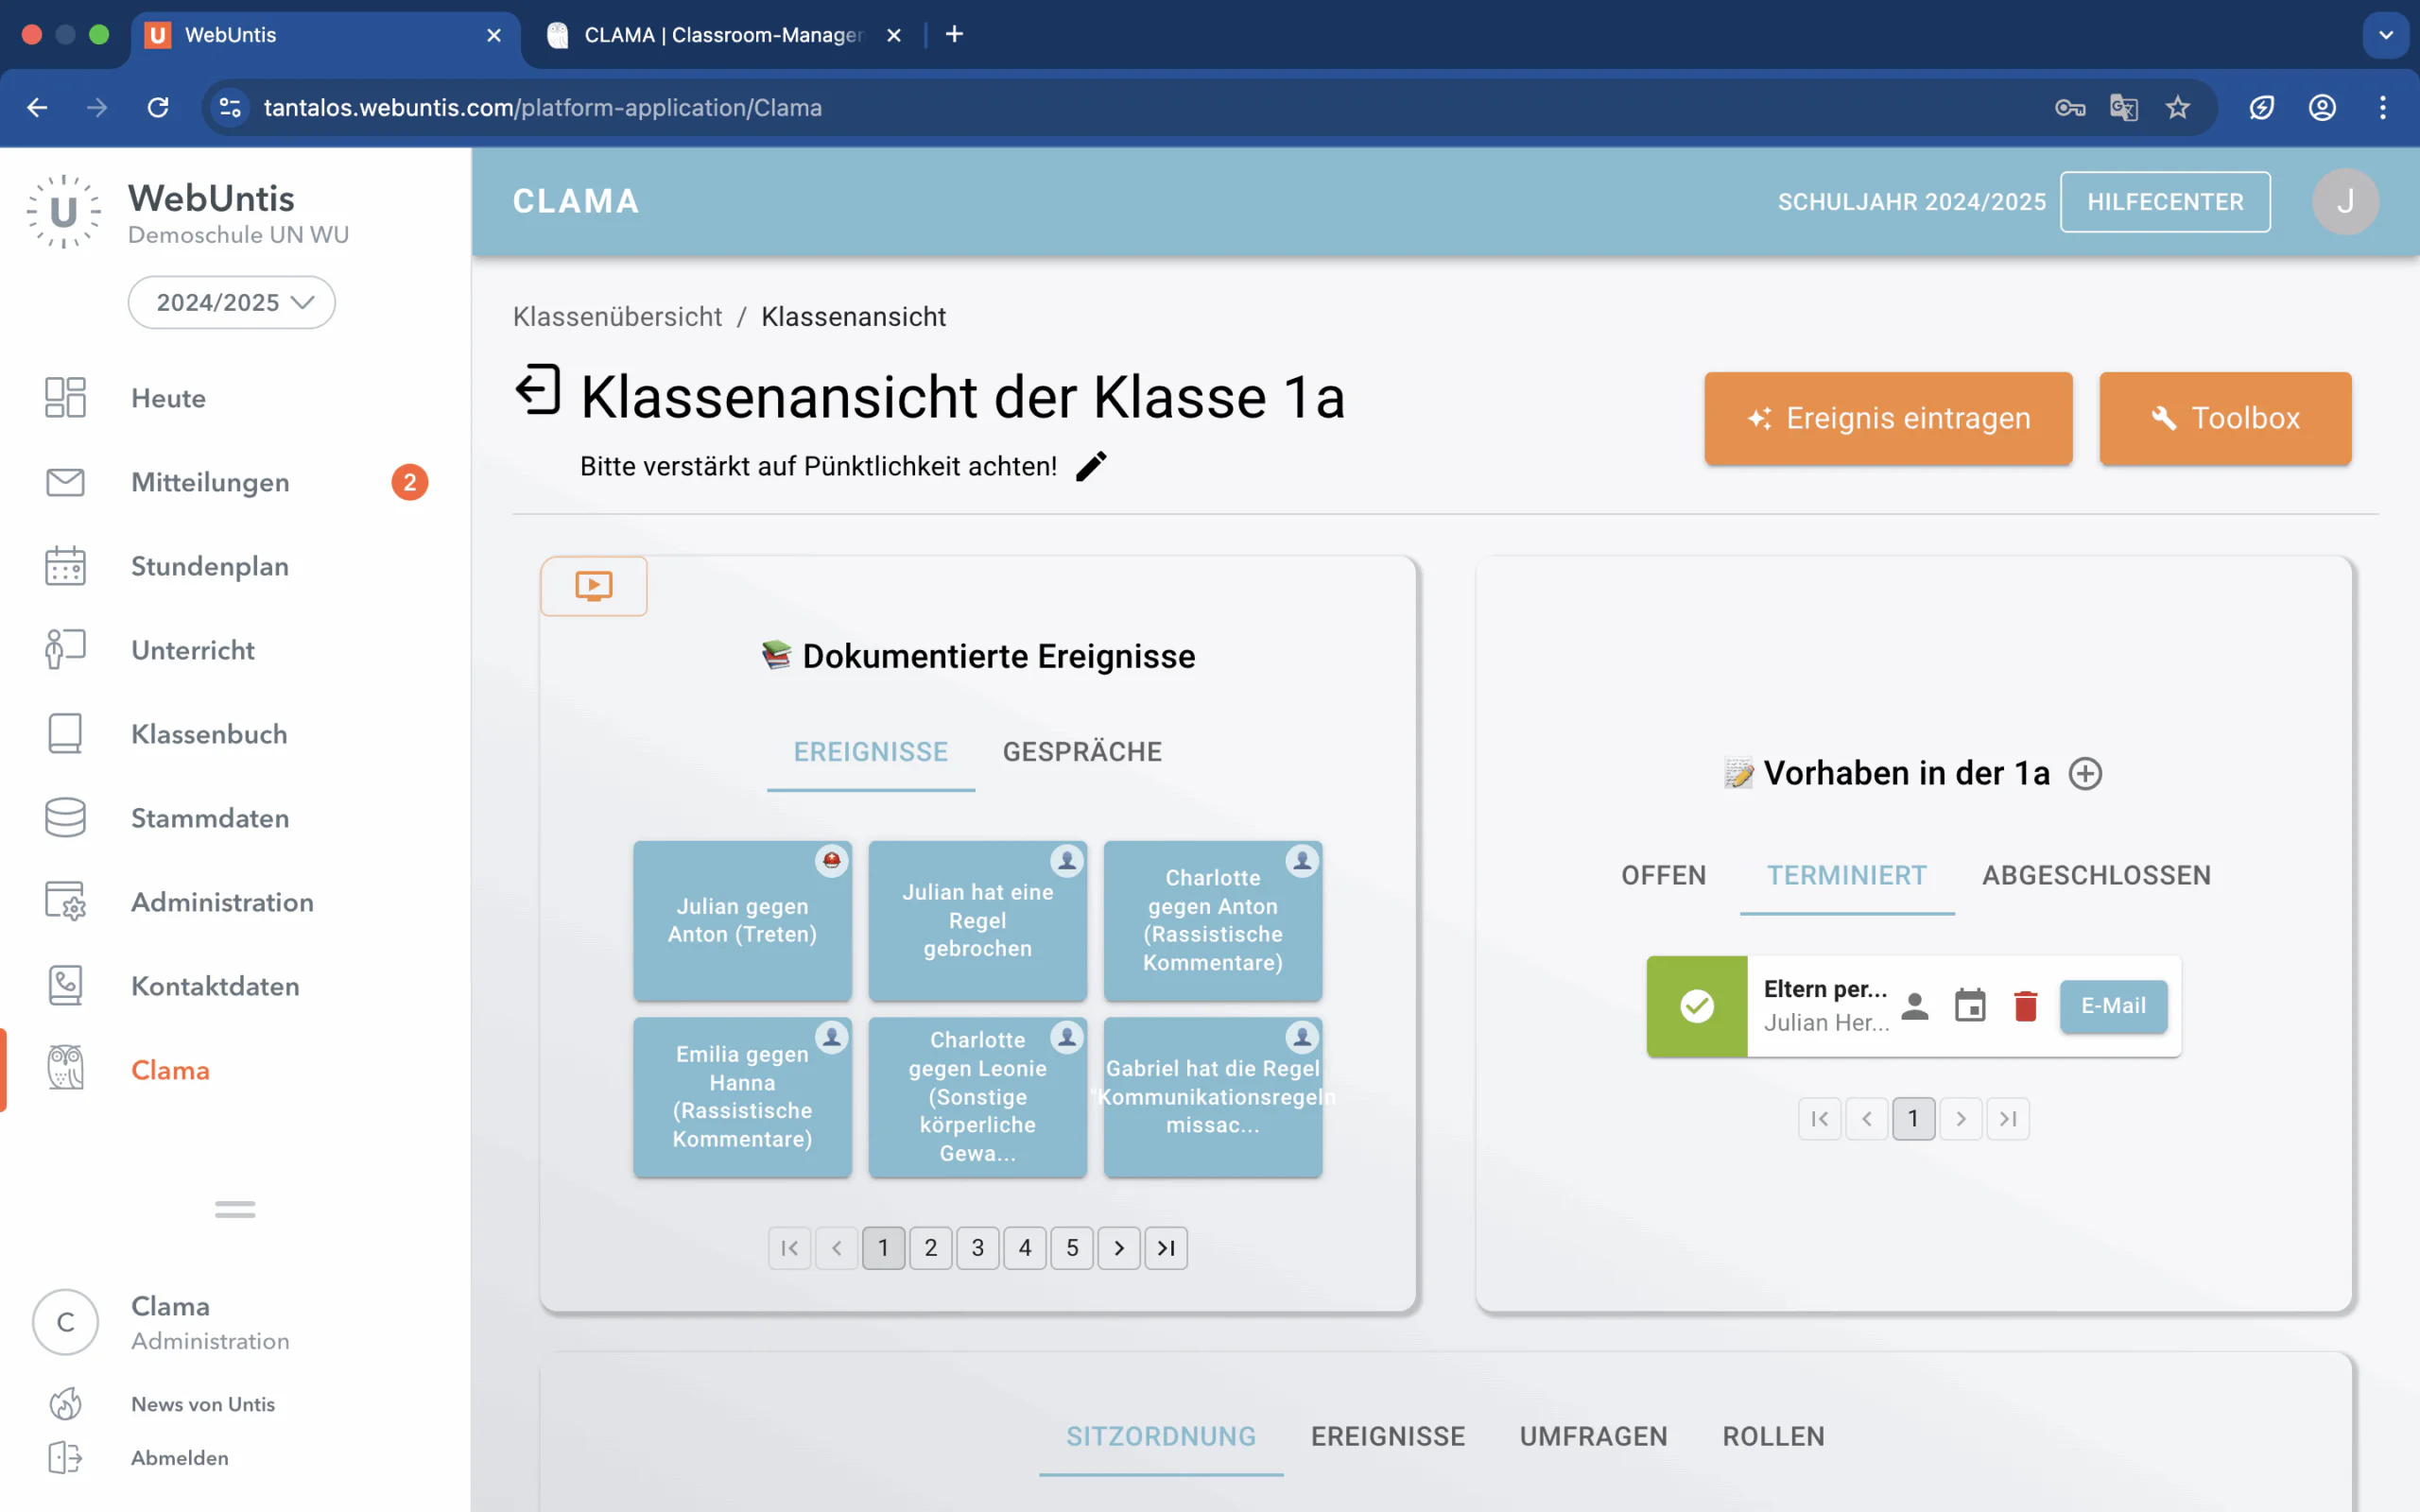
Task: Select the ABGESCHLOSSEN tab
Action: pyautogui.click(x=2095, y=875)
